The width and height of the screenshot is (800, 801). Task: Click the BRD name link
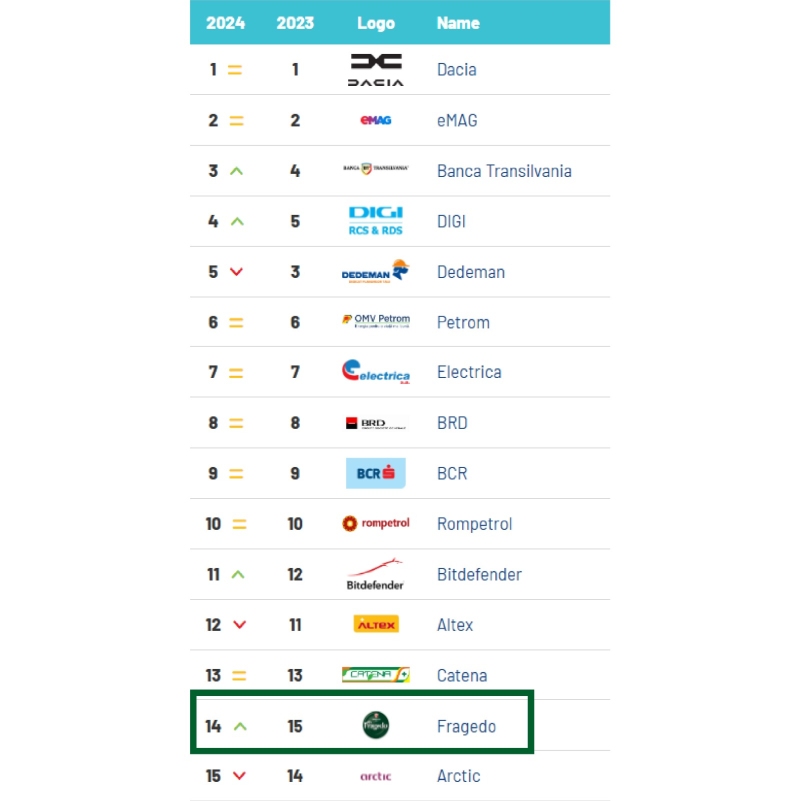(x=452, y=423)
